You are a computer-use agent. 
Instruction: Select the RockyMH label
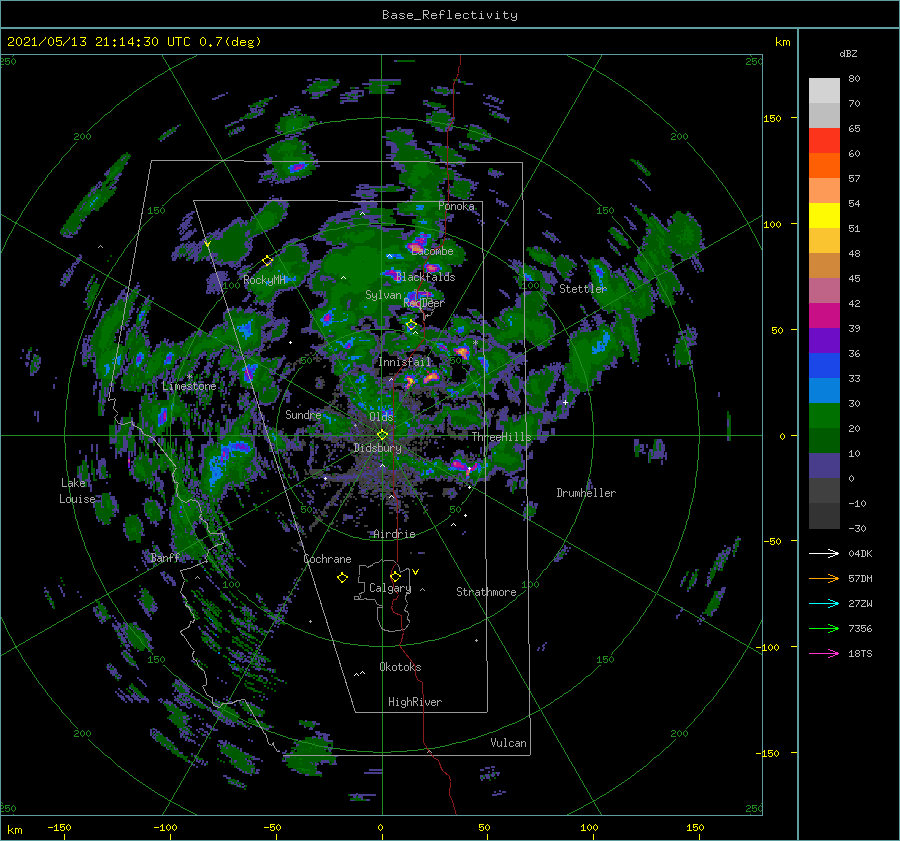(264, 280)
